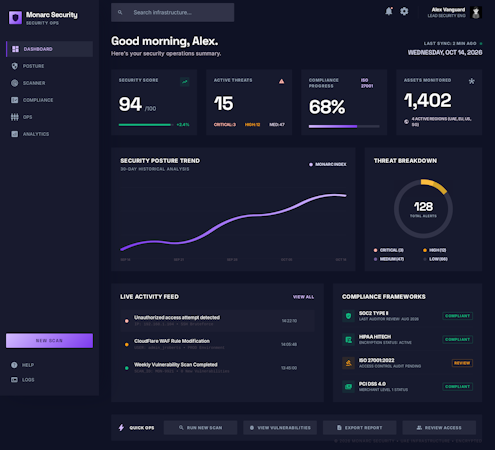Start a scan with New Scan button

pyautogui.click(x=49, y=341)
